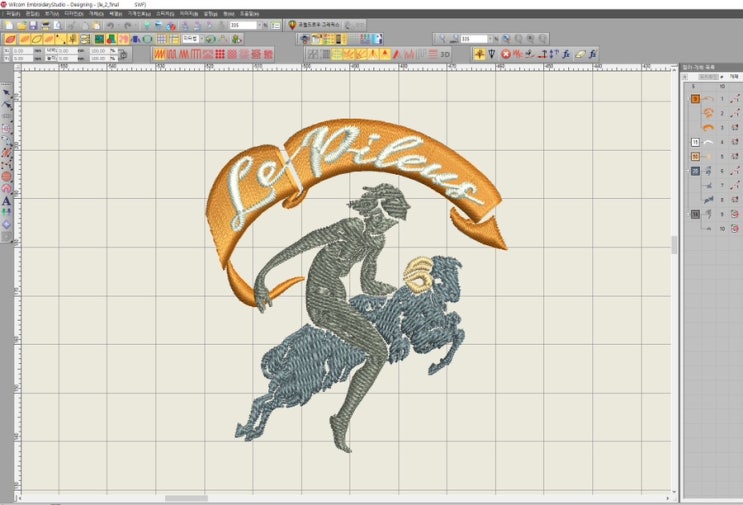Click the yellow highlighted orange figure icon

tap(479, 54)
